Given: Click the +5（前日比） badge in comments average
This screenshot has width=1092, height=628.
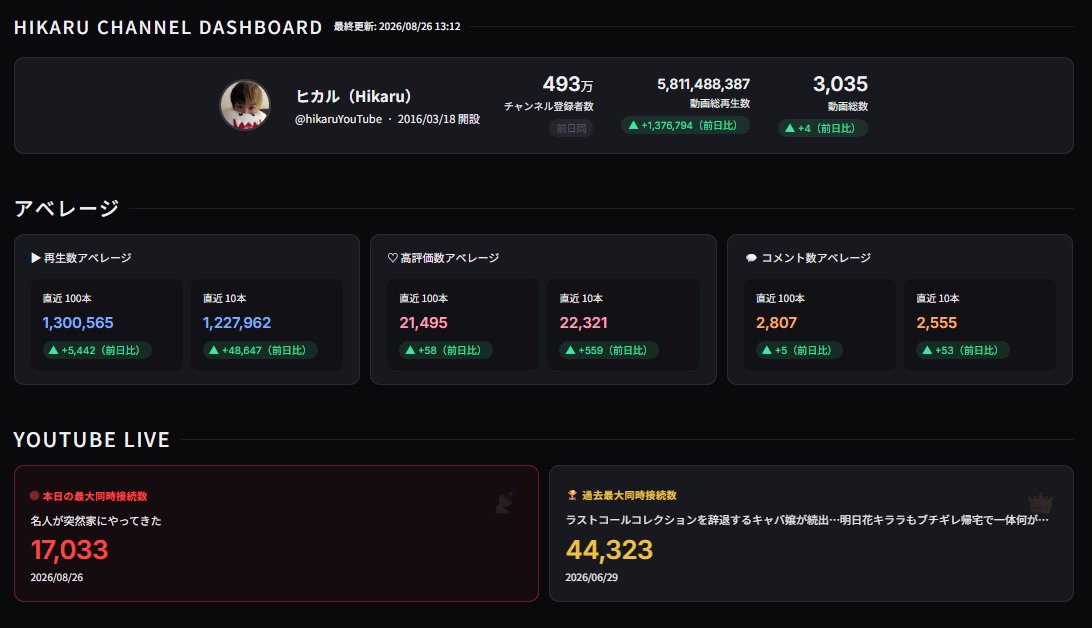Looking at the screenshot, I should point(799,350).
